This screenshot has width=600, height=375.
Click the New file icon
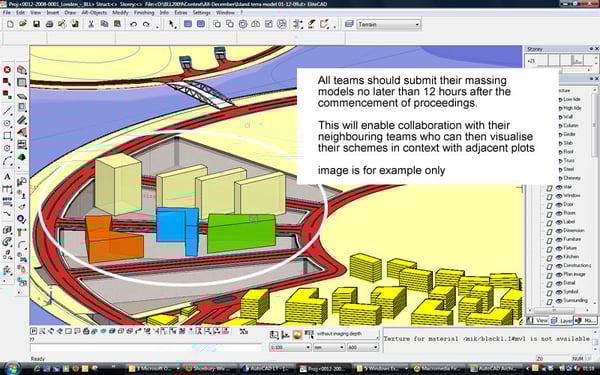click(x=10, y=24)
